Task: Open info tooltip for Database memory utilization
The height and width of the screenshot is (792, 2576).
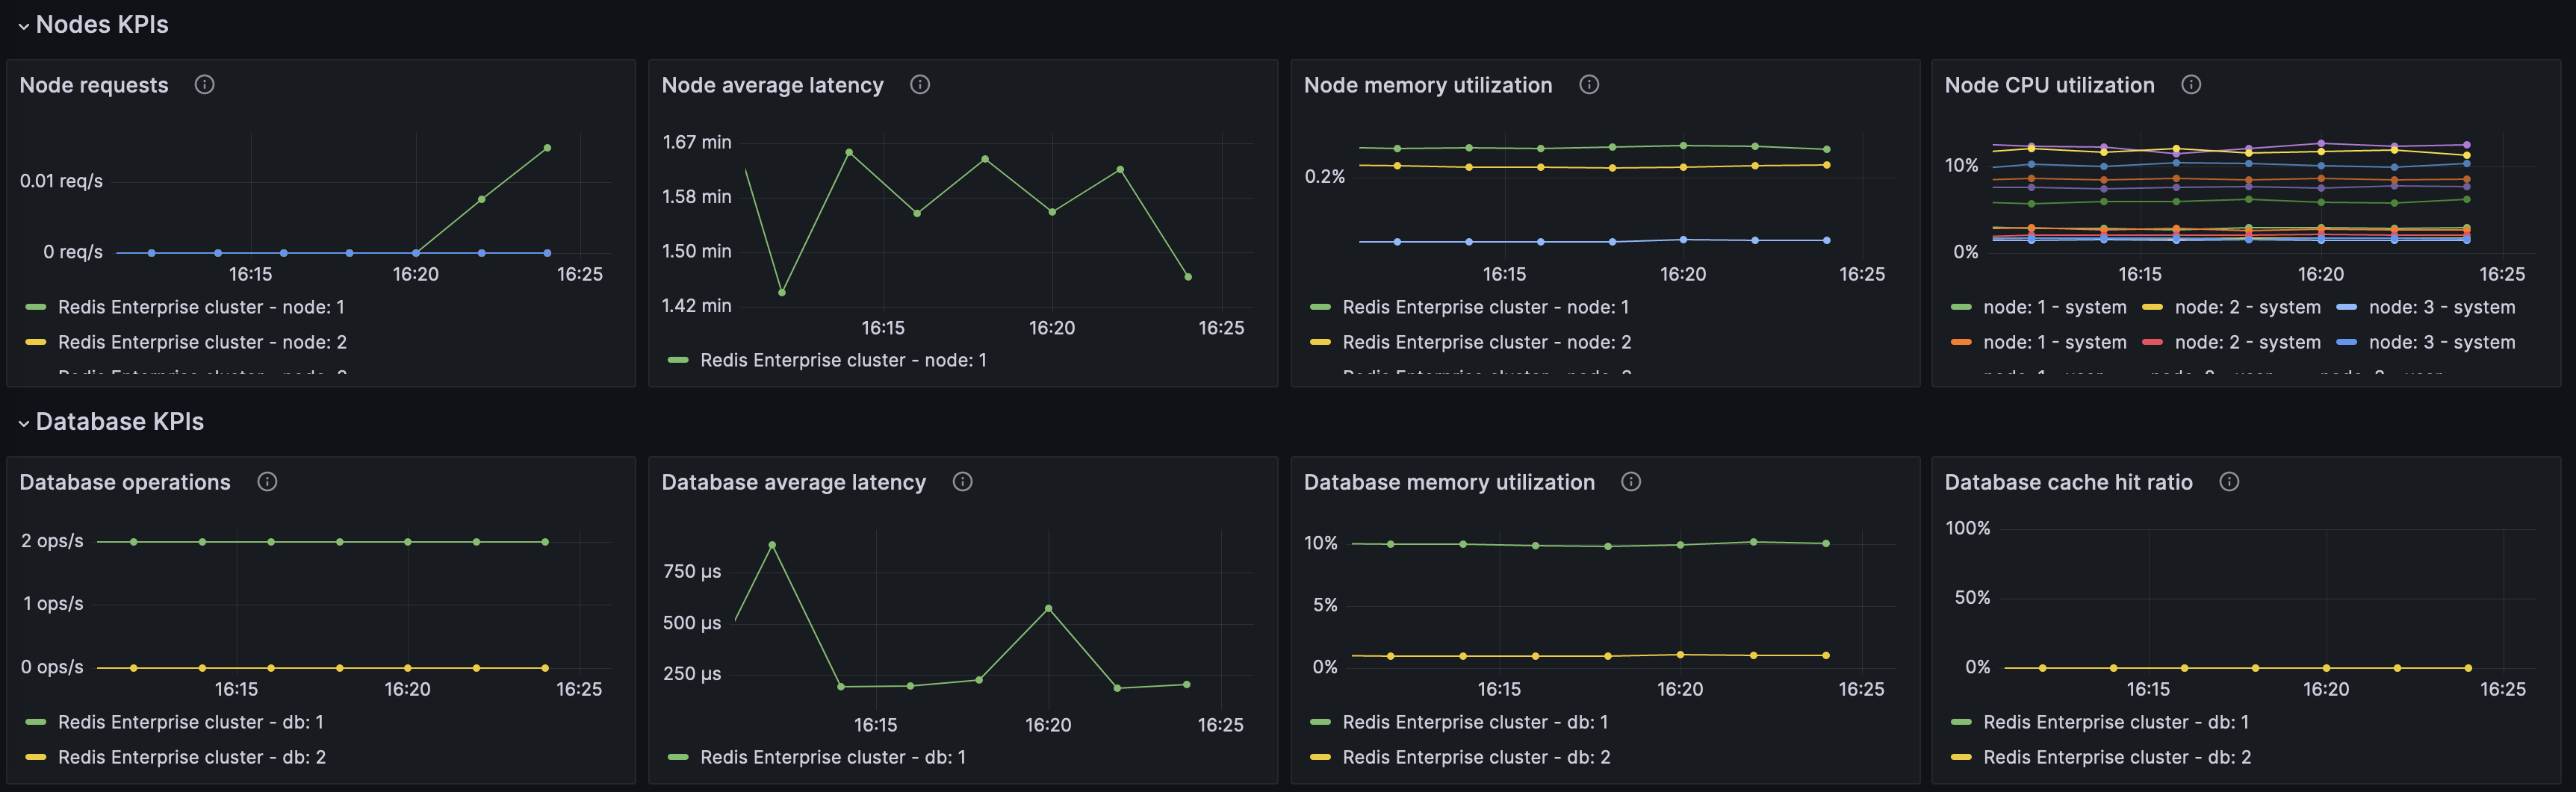Action: pos(1631,481)
